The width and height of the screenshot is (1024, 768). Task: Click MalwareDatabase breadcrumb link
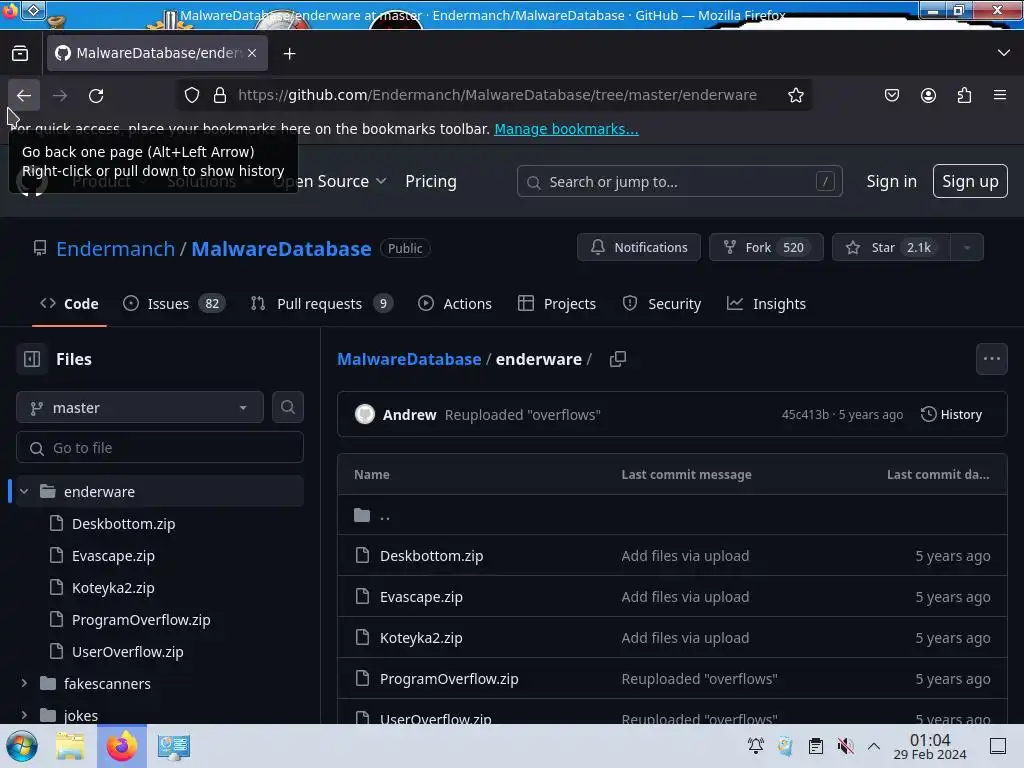409,359
